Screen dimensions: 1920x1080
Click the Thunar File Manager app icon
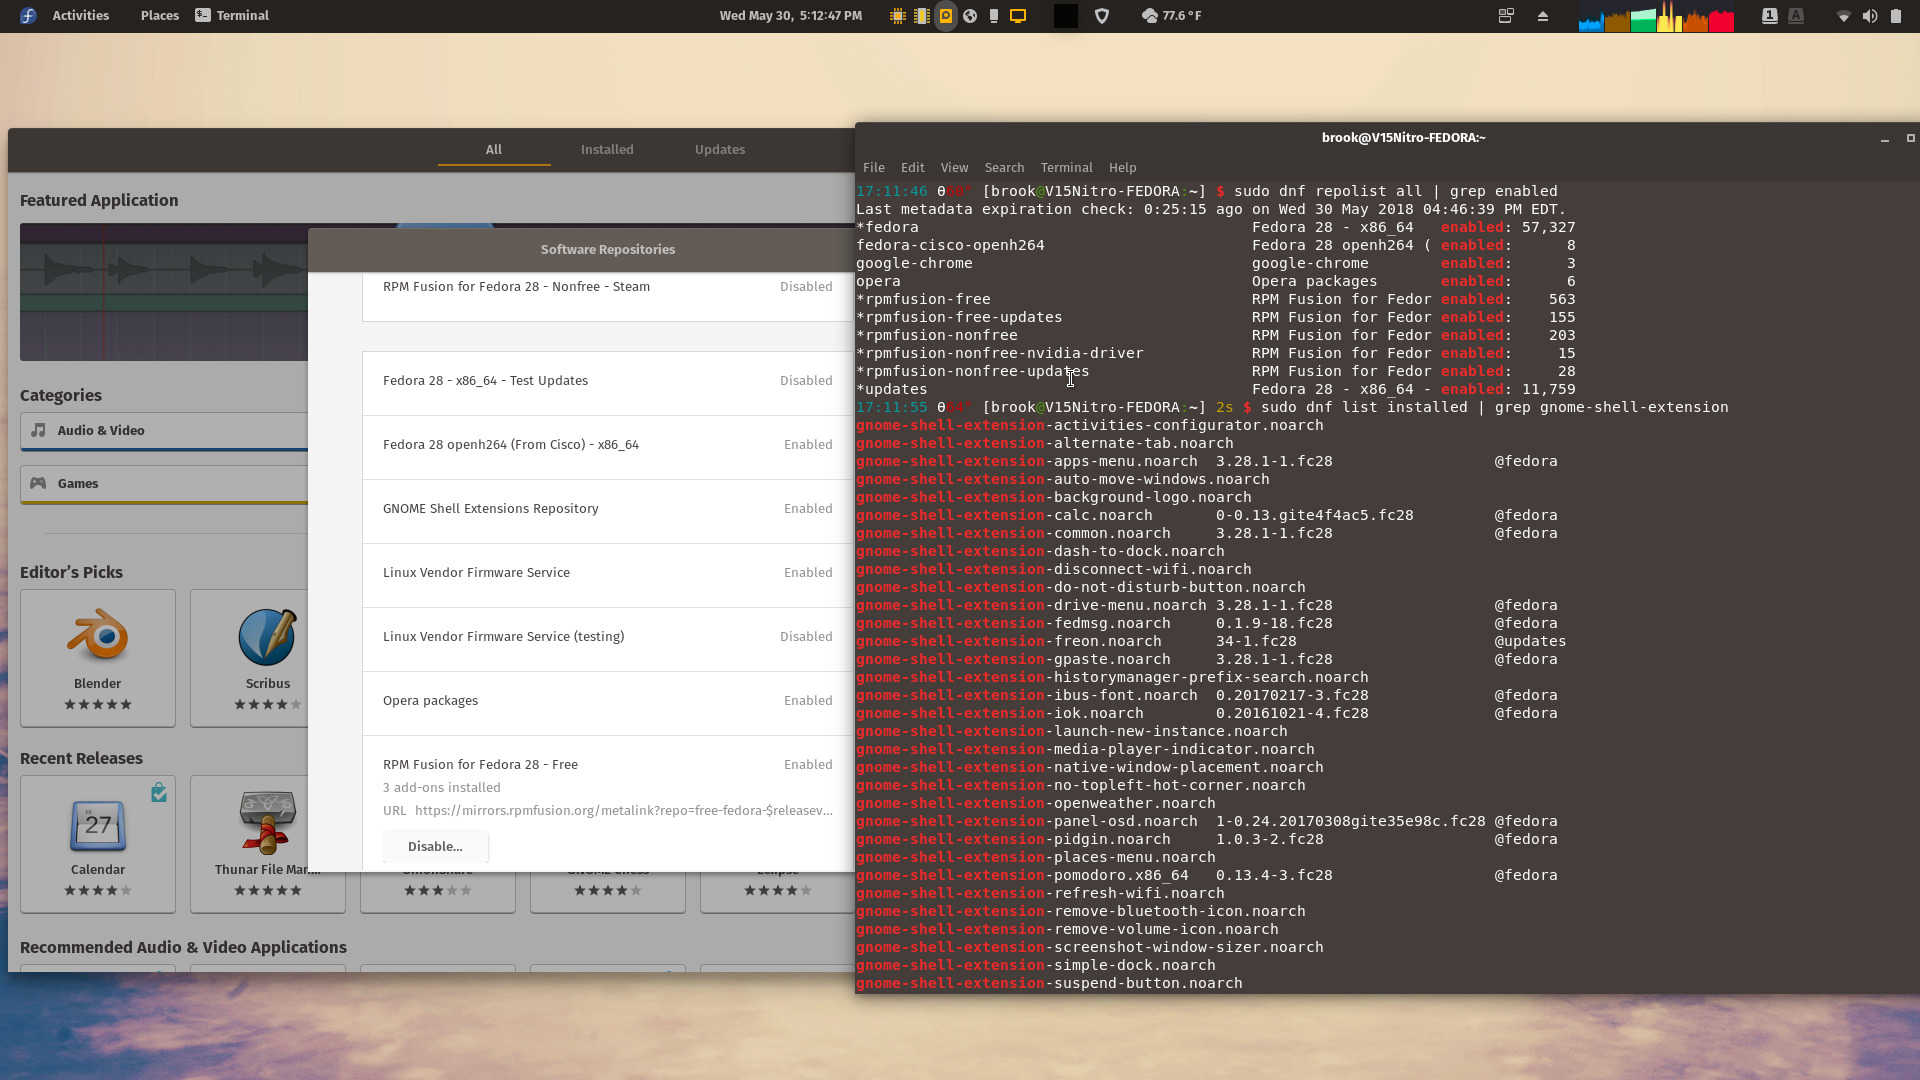pyautogui.click(x=267, y=822)
